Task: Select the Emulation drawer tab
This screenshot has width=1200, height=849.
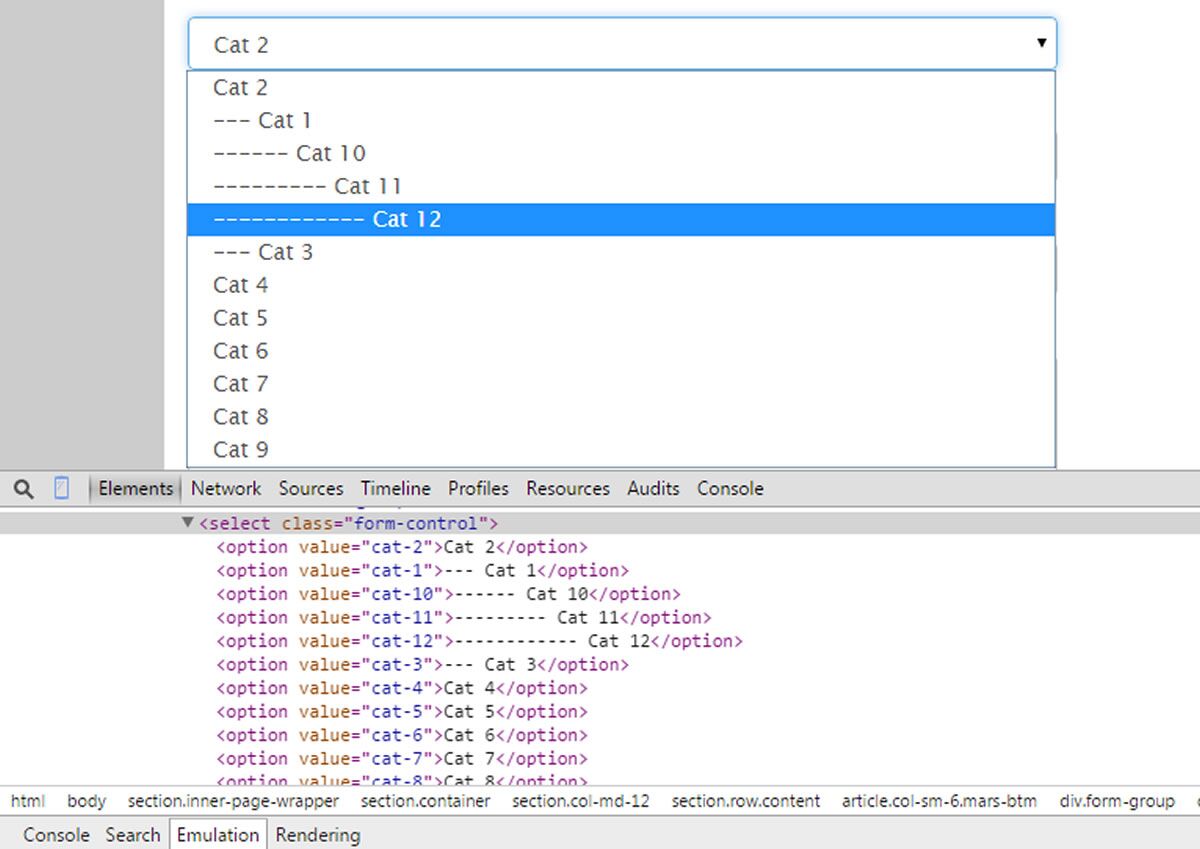Action: point(218,835)
